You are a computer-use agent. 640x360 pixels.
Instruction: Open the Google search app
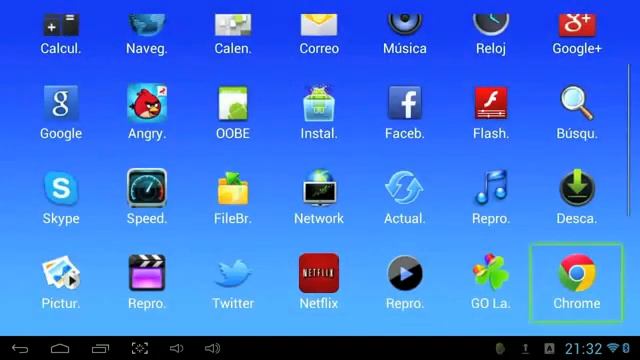[61, 113]
